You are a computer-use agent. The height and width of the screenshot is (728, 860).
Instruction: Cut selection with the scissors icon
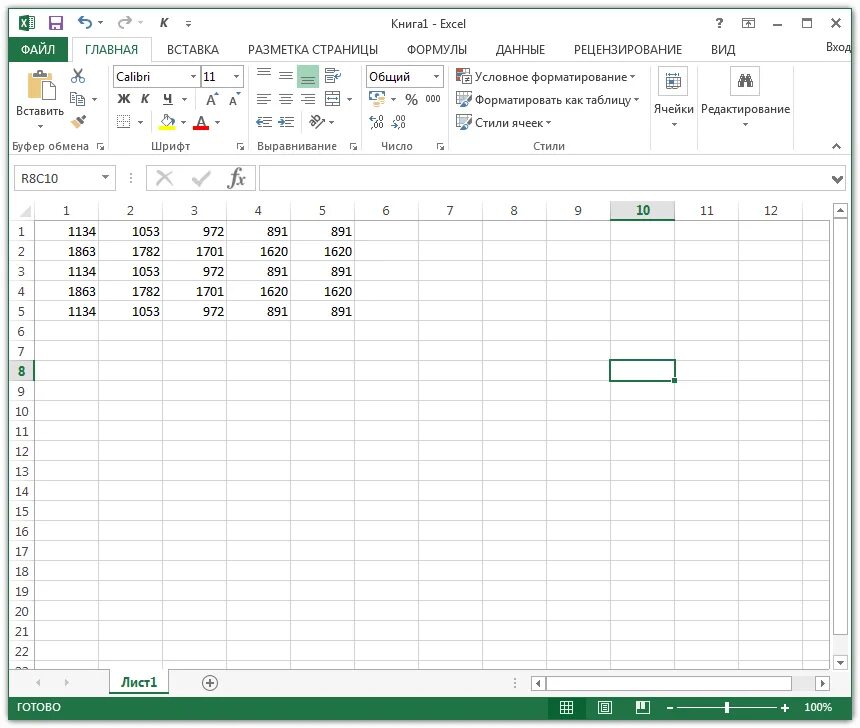(78, 76)
